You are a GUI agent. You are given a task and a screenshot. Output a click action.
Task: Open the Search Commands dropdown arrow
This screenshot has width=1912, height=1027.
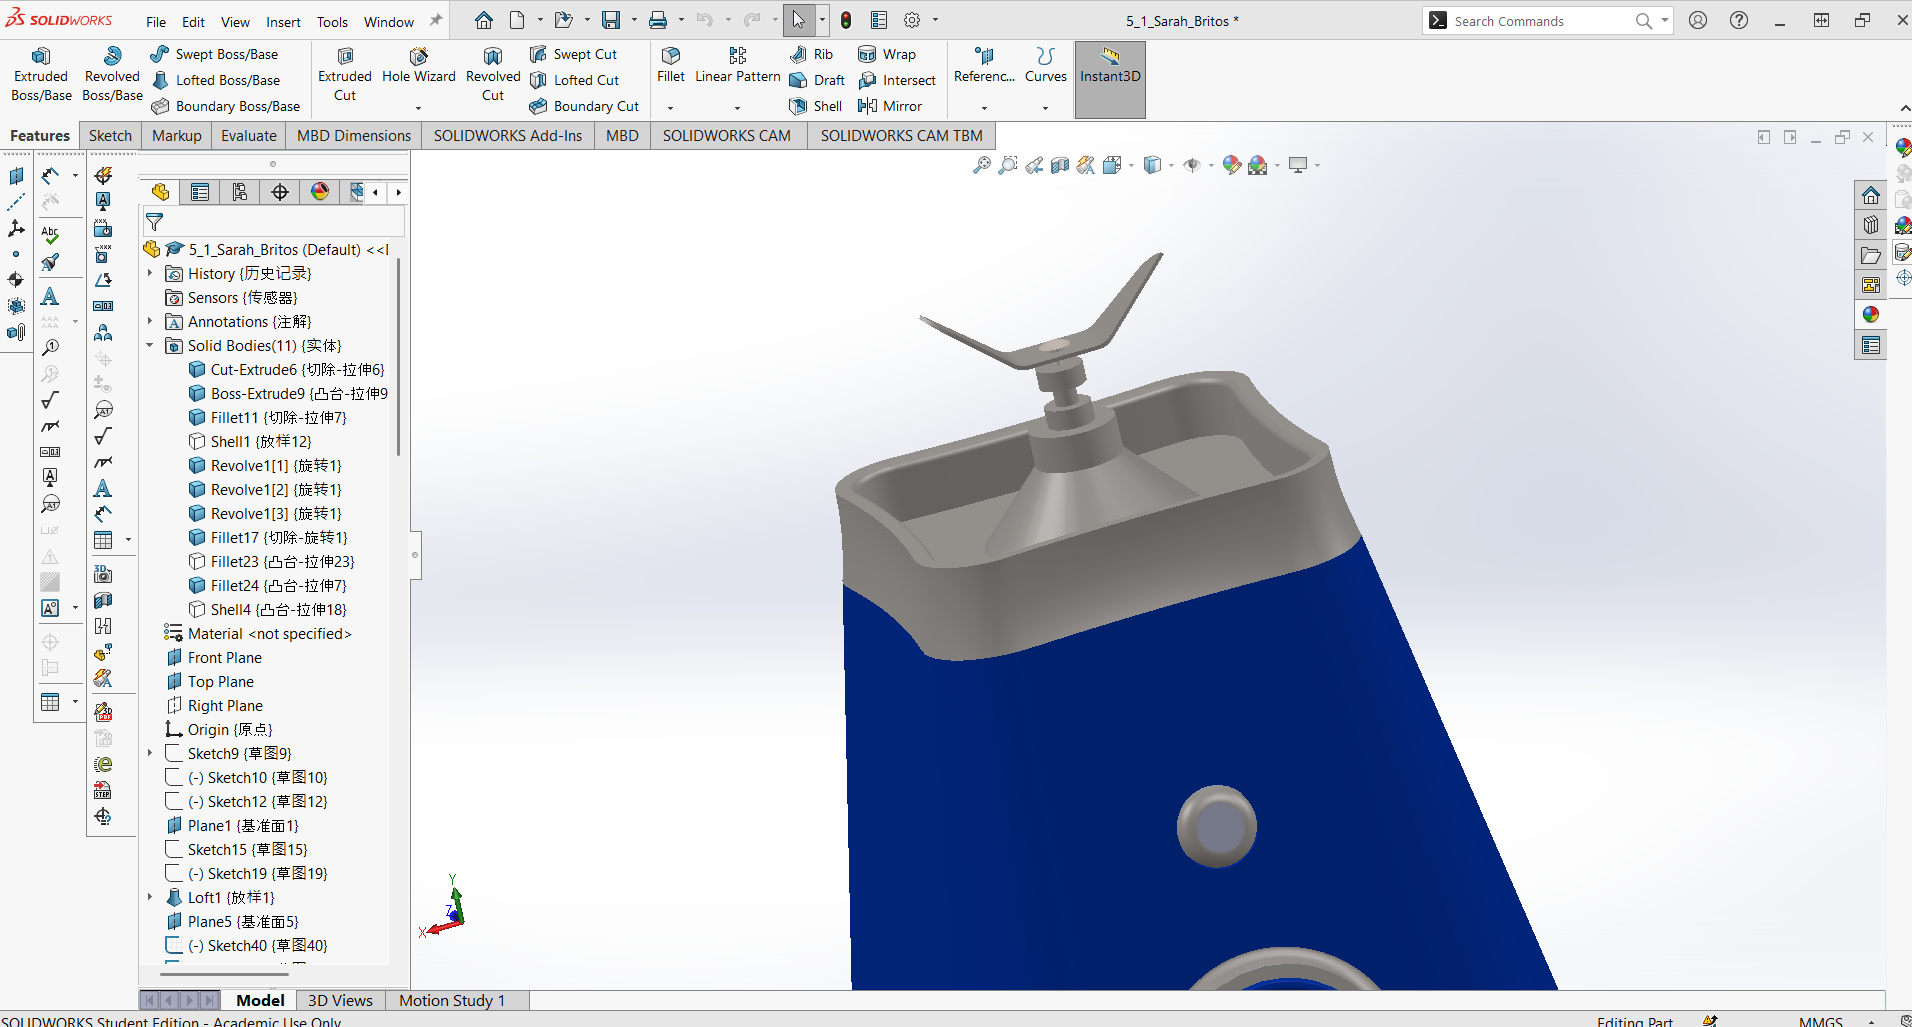tap(1664, 20)
